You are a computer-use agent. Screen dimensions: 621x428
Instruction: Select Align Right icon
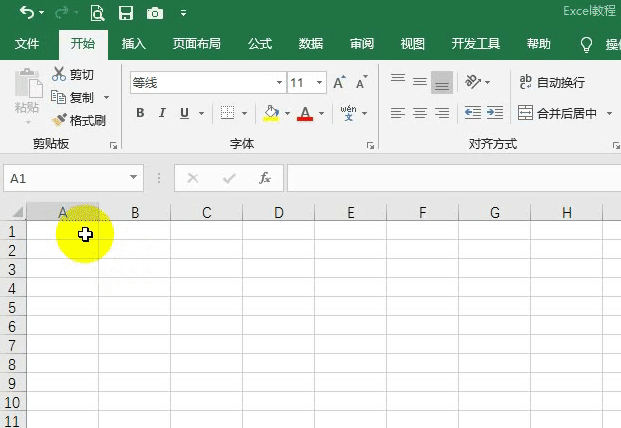(442, 113)
